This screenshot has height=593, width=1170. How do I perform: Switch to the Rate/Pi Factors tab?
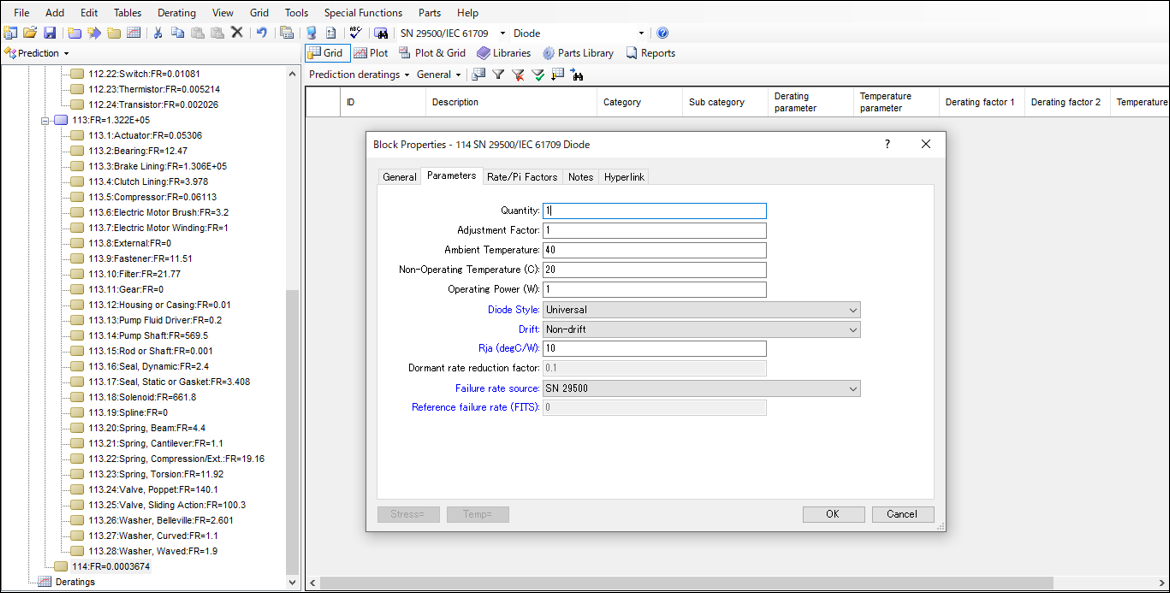click(x=521, y=177)
